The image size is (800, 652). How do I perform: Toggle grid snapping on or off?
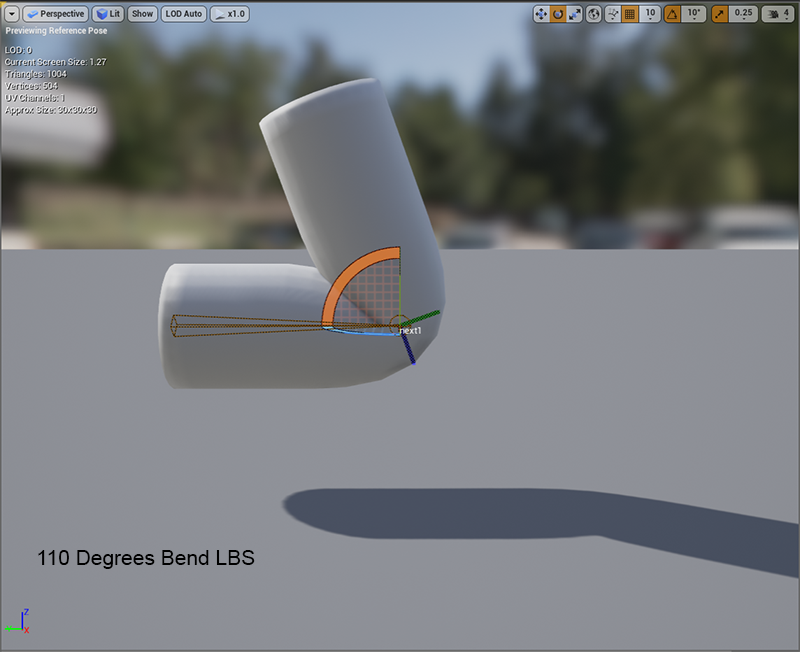(x=630, y=14)
